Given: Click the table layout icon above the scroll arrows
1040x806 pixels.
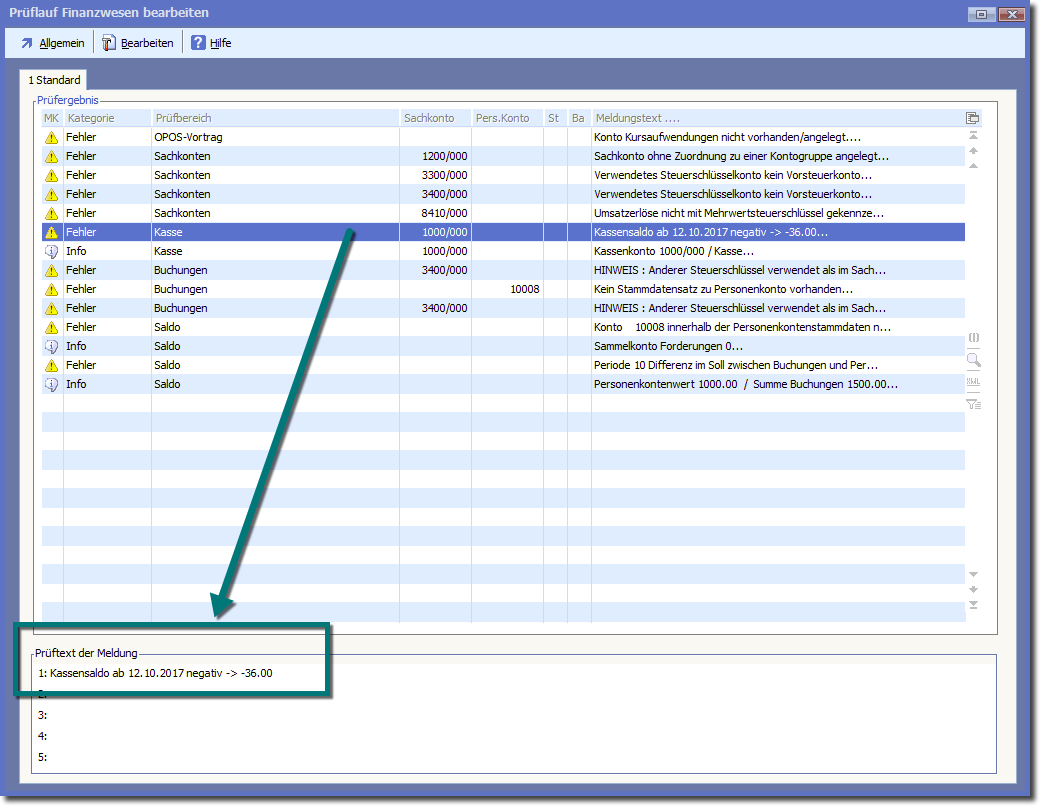Looking at the screenshot, I should [x=973, y=118].
